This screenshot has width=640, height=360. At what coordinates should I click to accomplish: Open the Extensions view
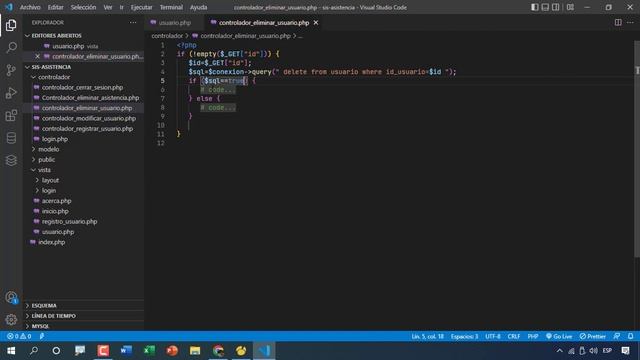[x=11, y=116]
